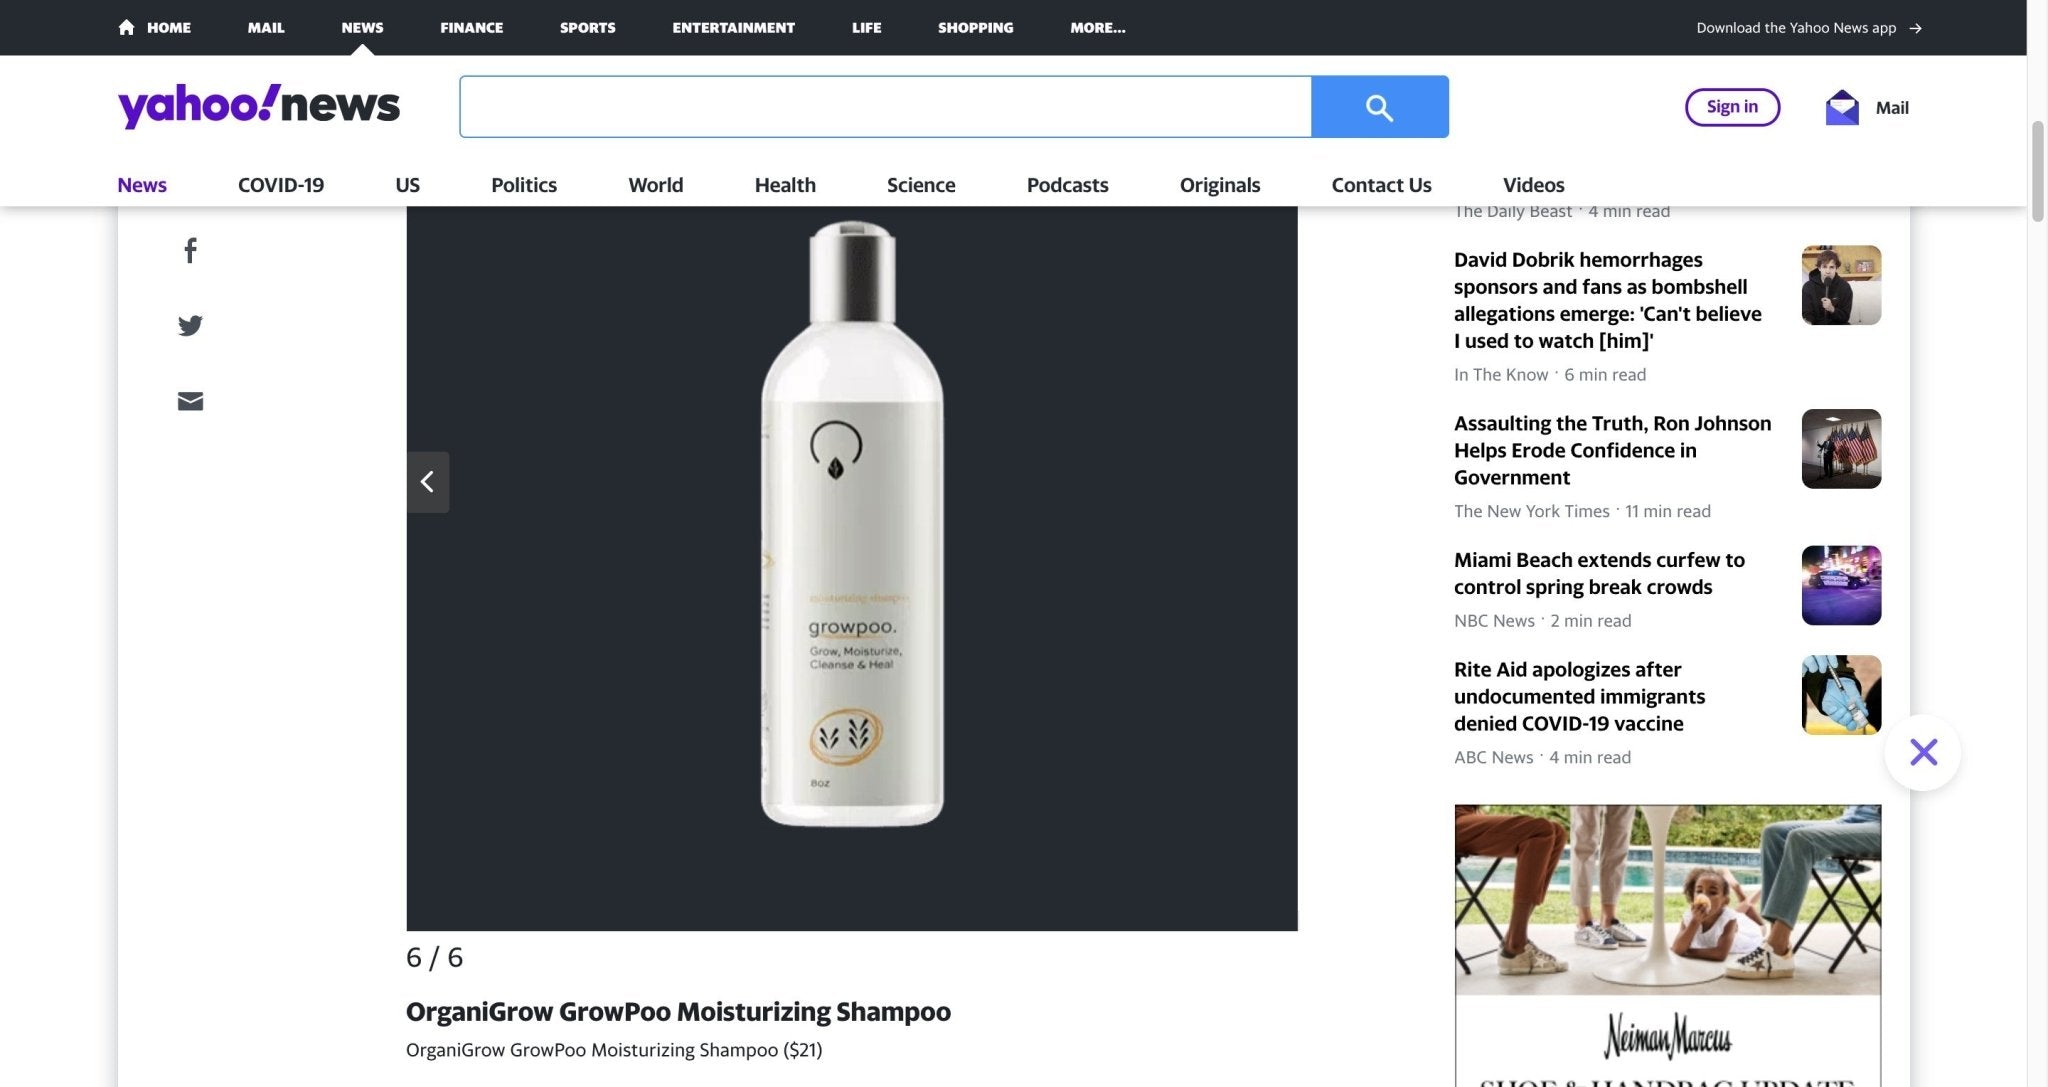The image size is (2048, 1087).
Task: Click David Dobrik article thumbnail
Action: (1841, 285)
